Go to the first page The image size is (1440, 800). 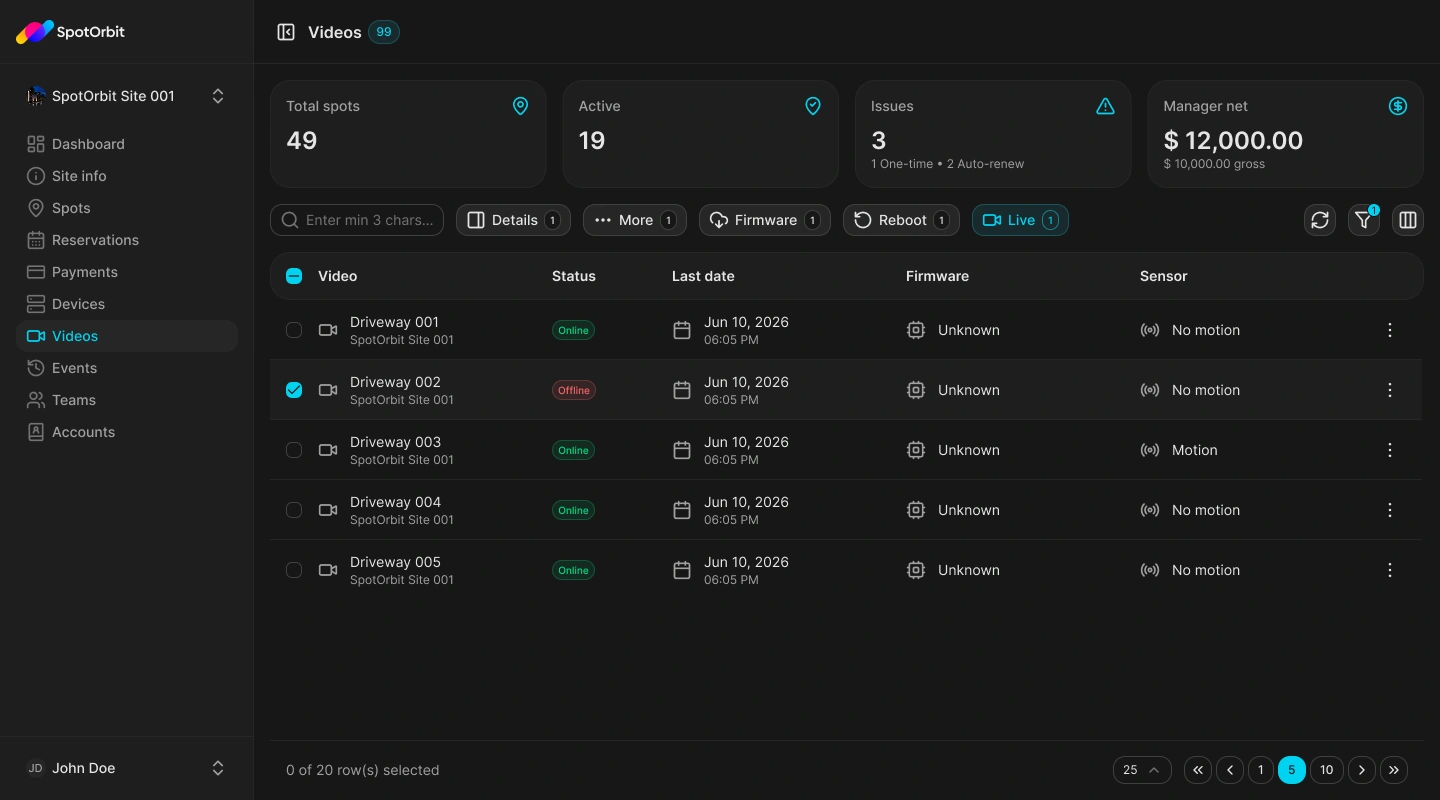click(1198, 770)
